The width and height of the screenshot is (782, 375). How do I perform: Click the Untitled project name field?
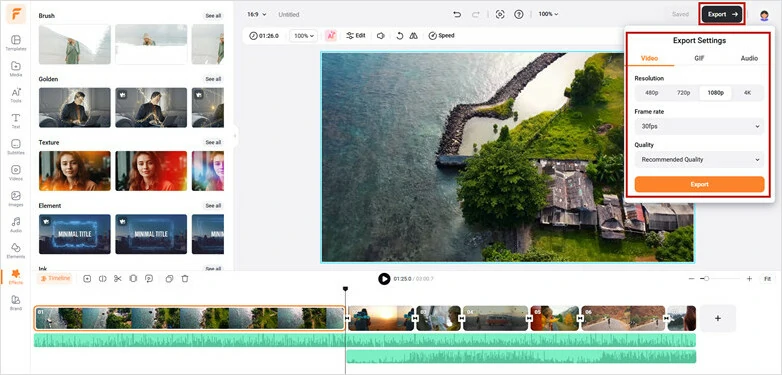click(x=289, y=14)
